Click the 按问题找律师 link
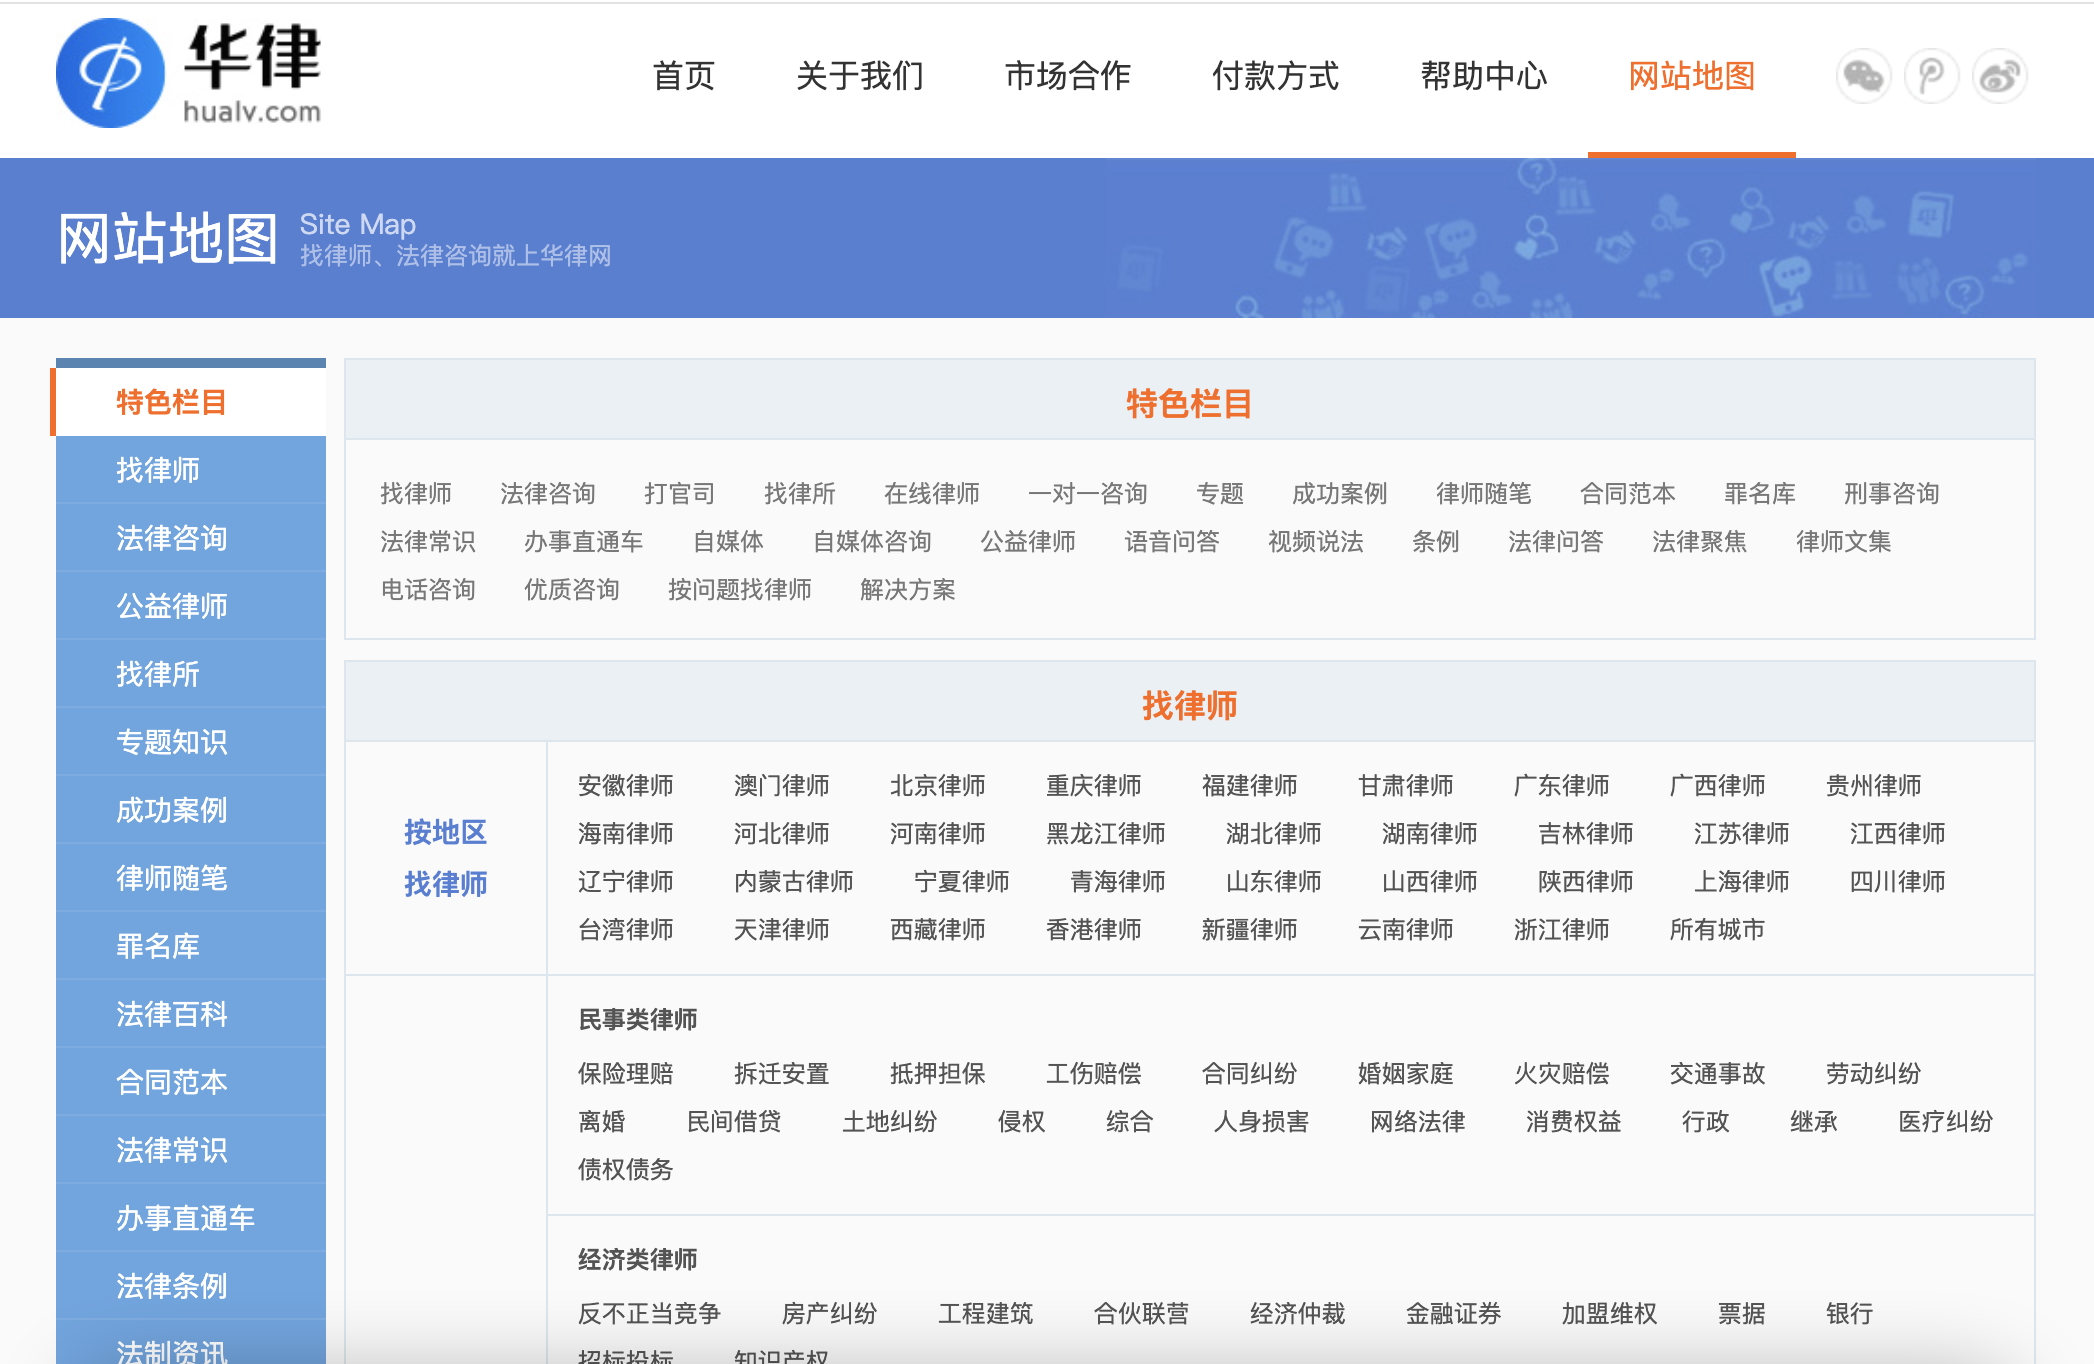This screenshot has width=2094, height=1364. click(x=739, y=589)
